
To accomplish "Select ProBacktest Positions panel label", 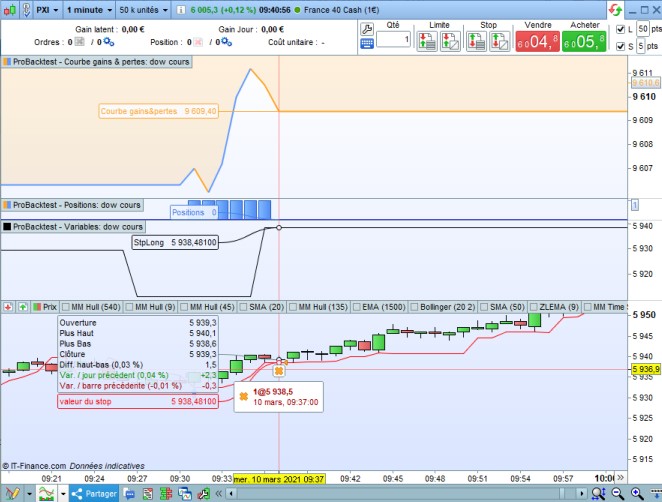I will (x=72, y=205).
